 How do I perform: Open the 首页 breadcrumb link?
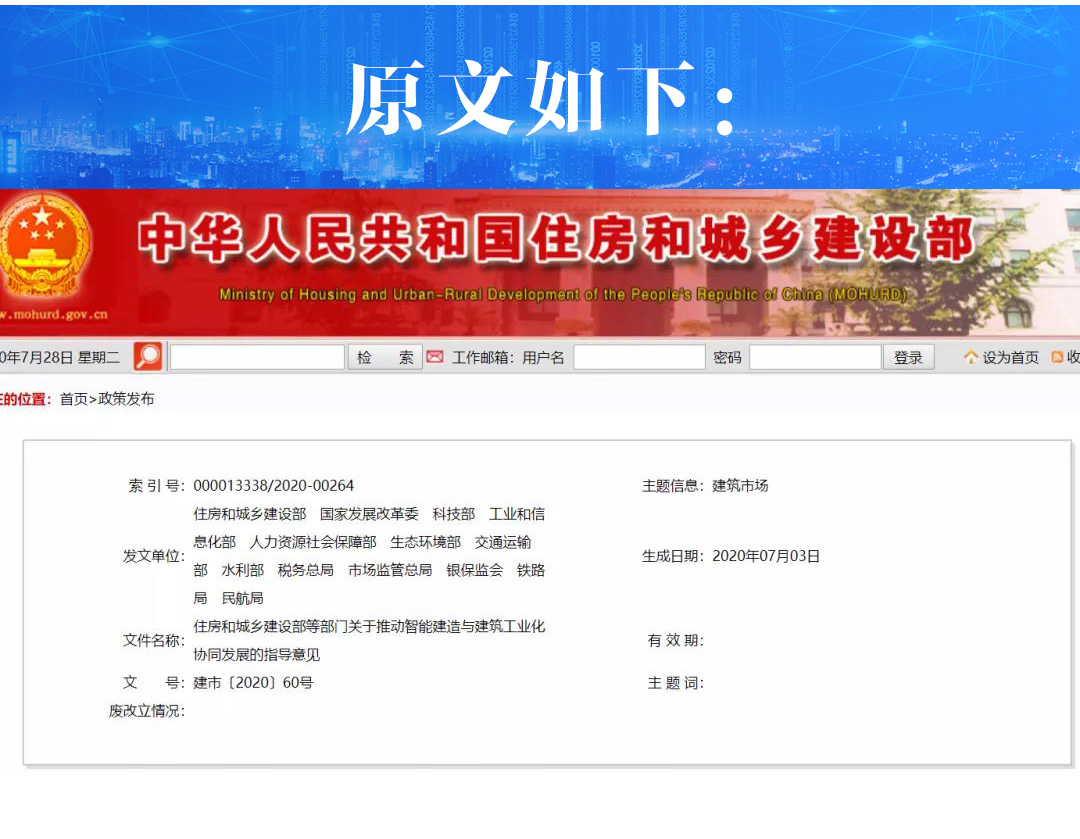point(74,399)
